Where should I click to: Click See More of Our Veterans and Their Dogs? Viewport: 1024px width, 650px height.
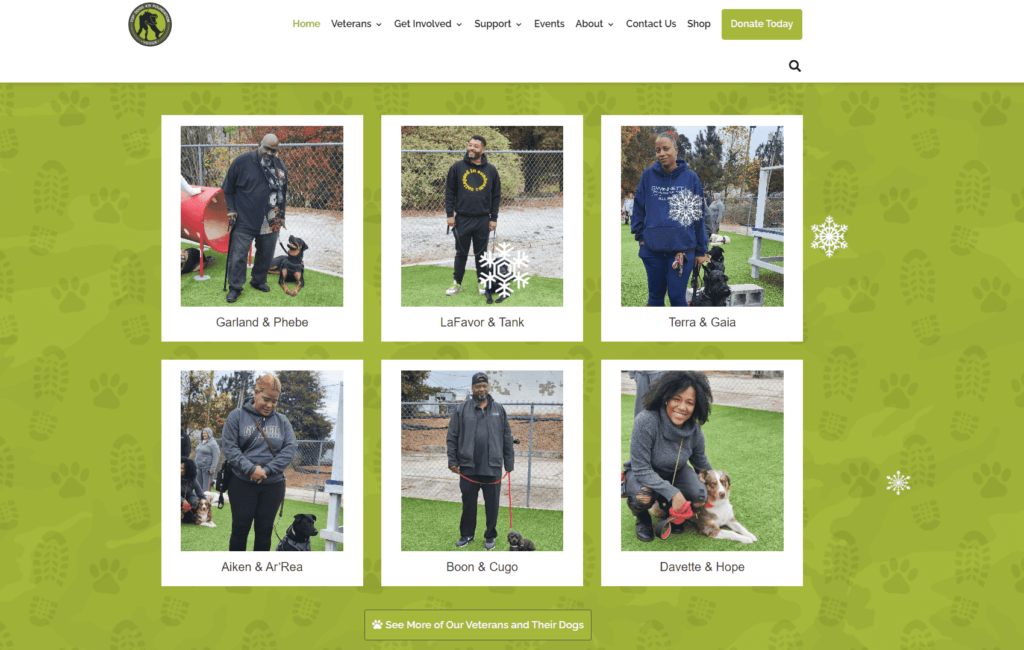[478, 625]
